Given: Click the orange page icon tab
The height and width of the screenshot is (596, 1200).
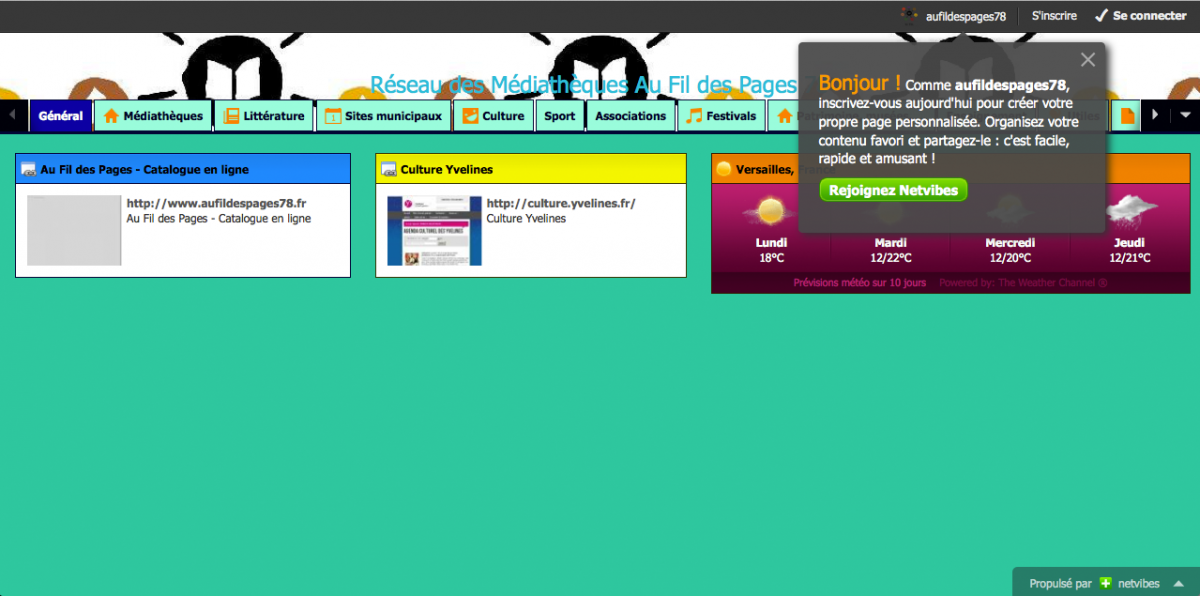Looking at the screenshot, I should point(1127,116).
